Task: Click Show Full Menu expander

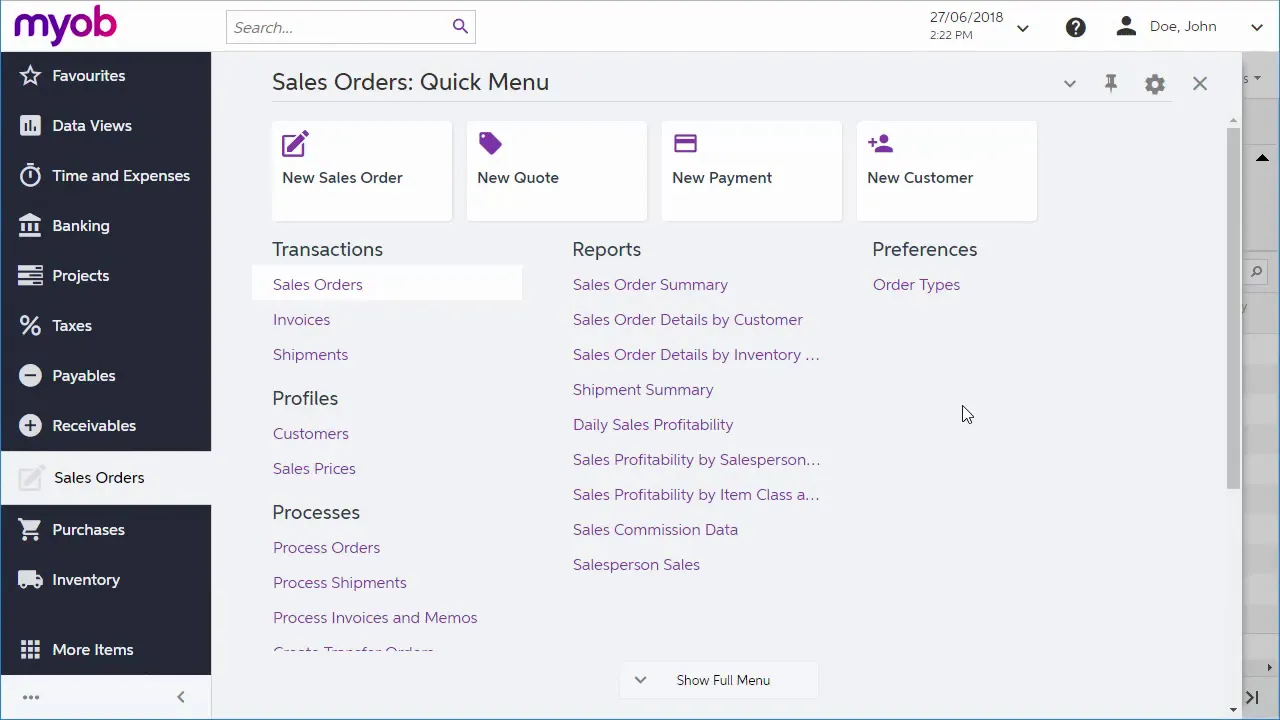Action: pyautogui.click(x=719, y=680)
